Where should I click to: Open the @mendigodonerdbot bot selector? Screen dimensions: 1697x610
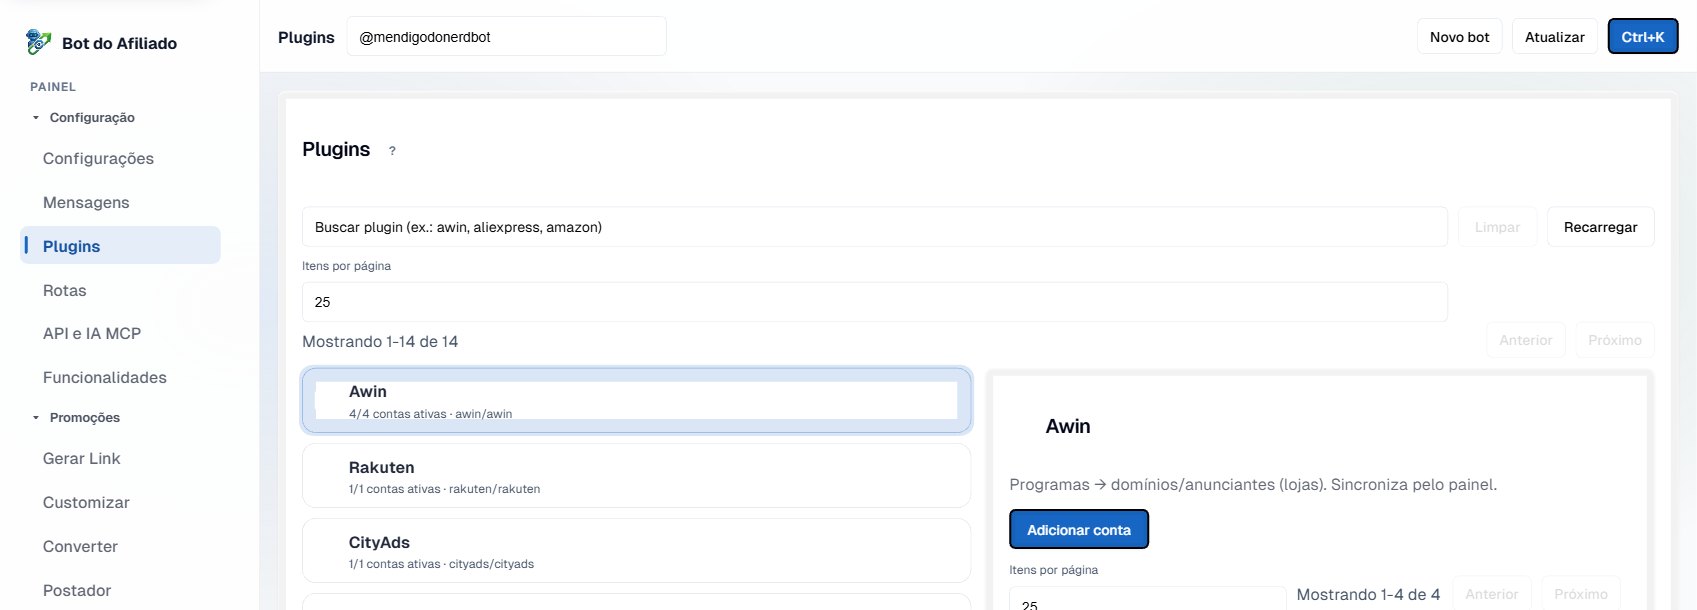click(x=506, y=37)
